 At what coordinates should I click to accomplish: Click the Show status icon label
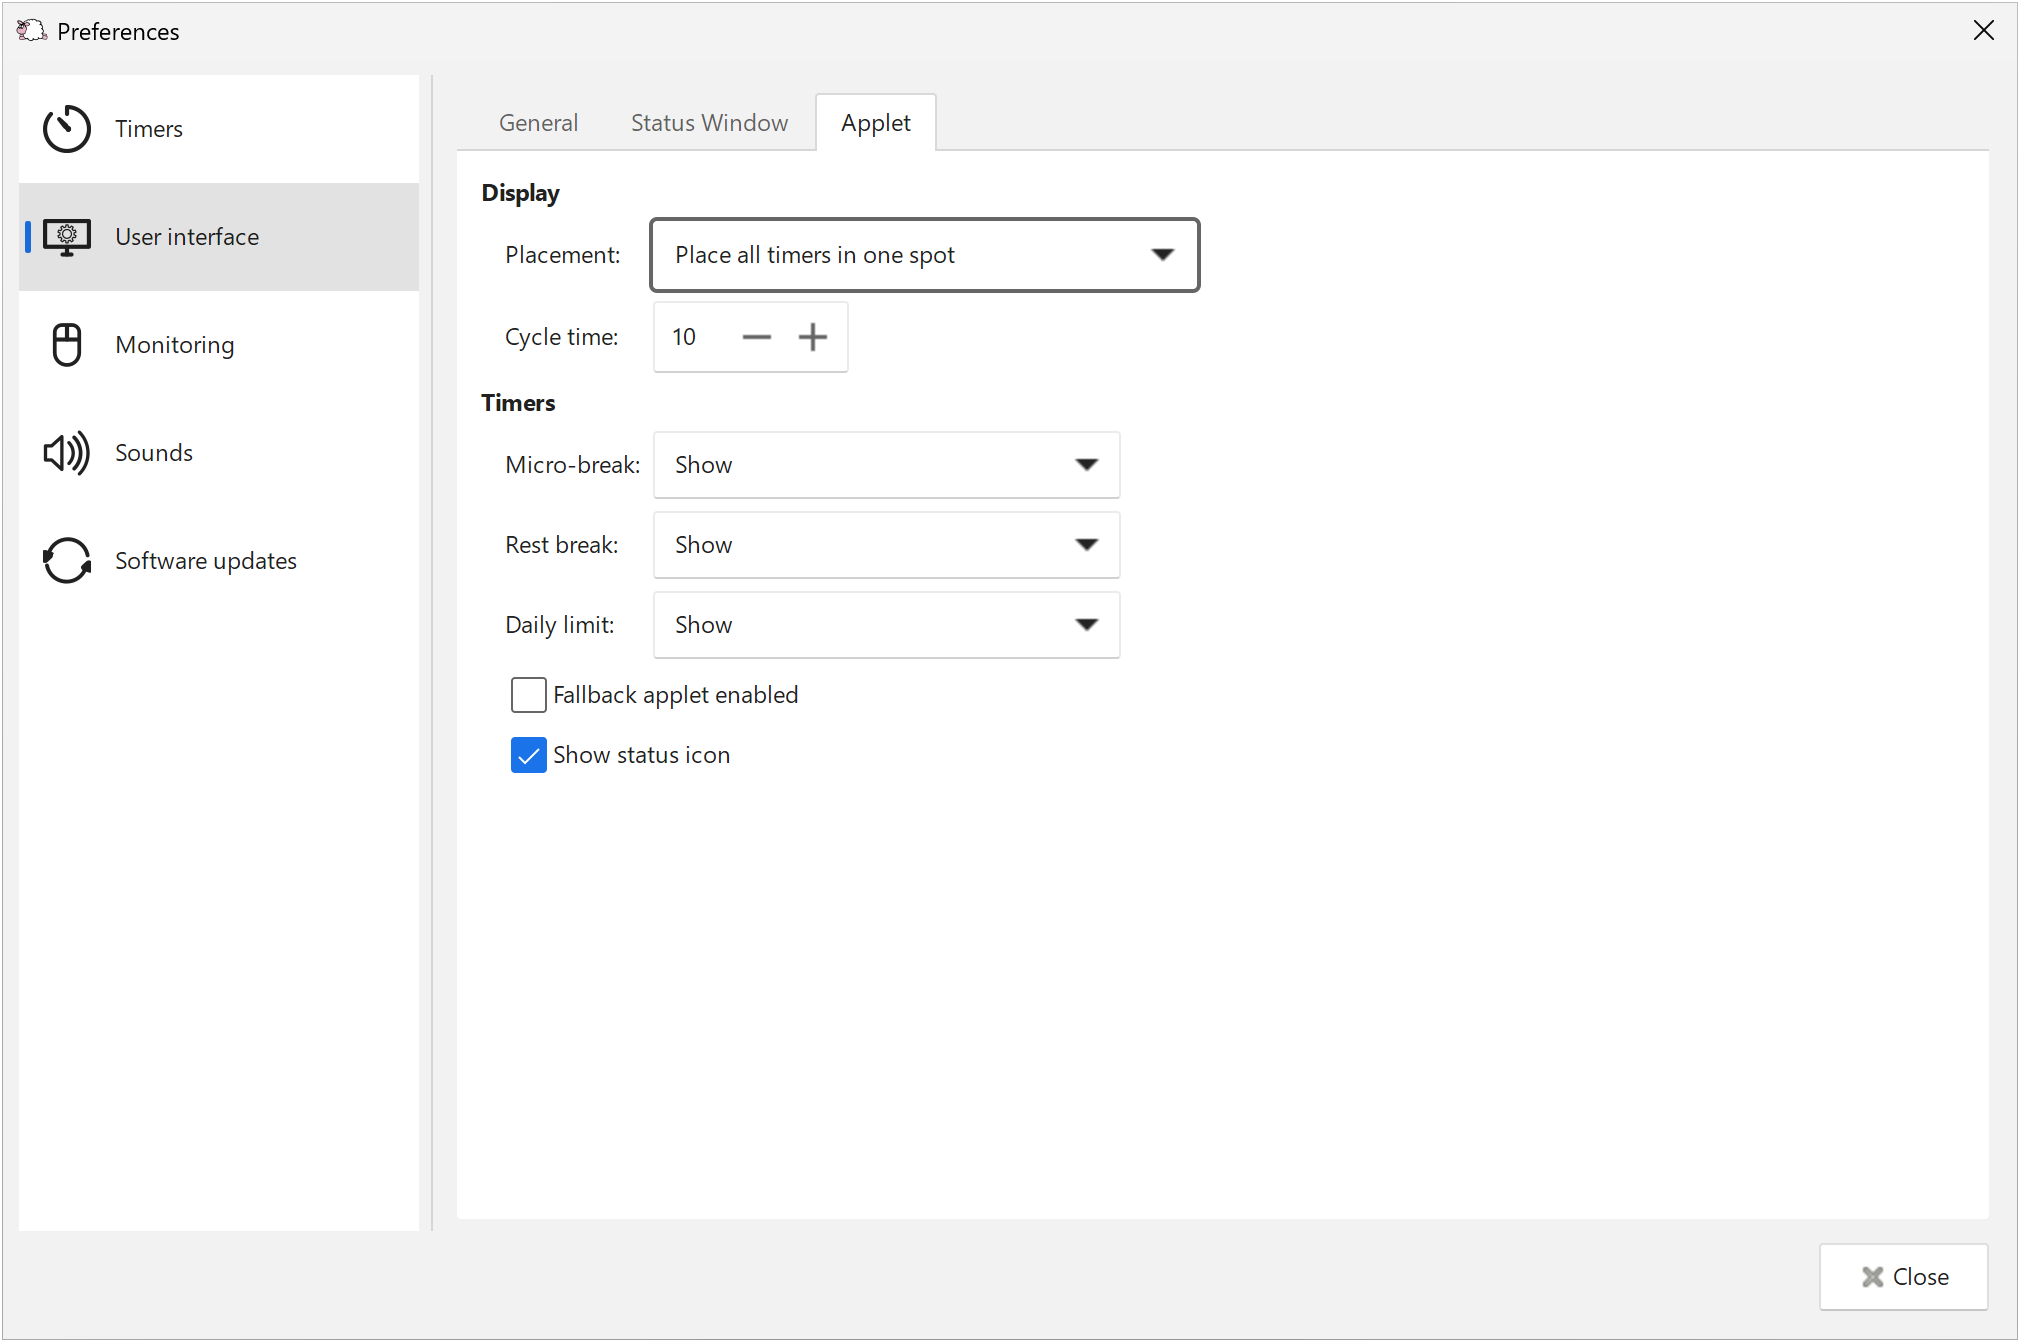click(642, 755)
